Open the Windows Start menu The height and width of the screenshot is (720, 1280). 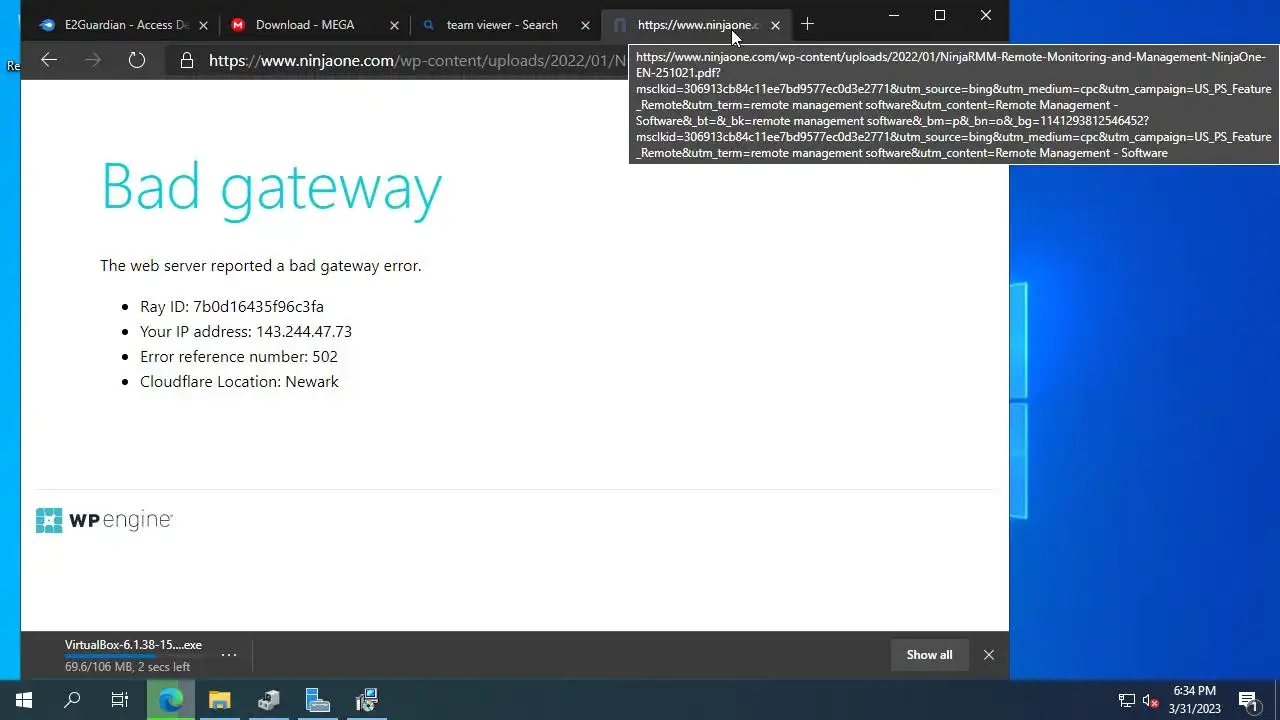point(24,700)
